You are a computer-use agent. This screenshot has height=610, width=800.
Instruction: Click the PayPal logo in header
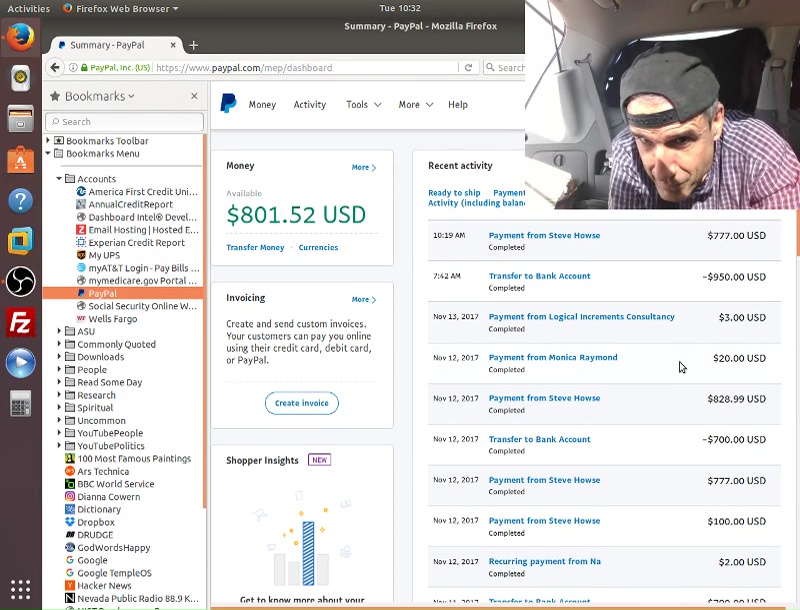228,104
